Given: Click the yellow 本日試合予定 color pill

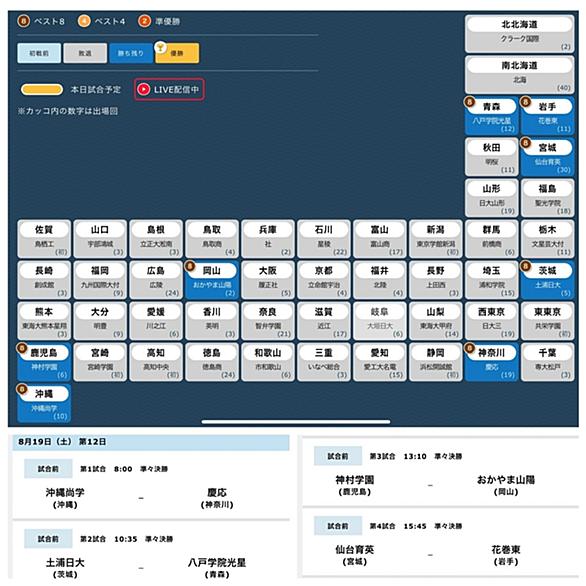Looking at the screenshot, I should pos(42,89).
